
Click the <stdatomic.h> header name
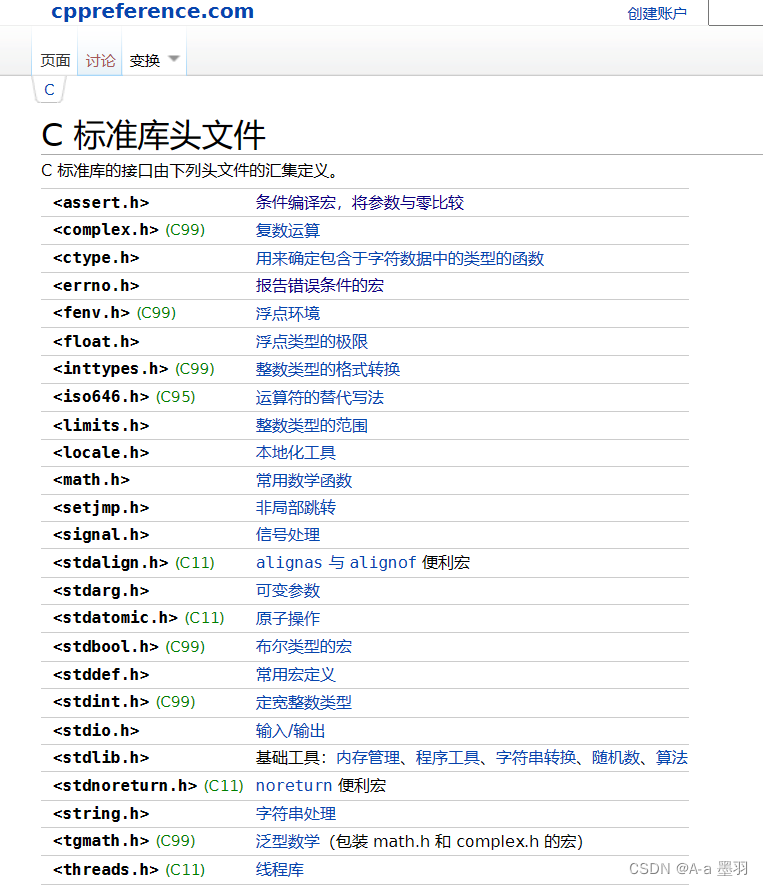[x=116, y=617]
